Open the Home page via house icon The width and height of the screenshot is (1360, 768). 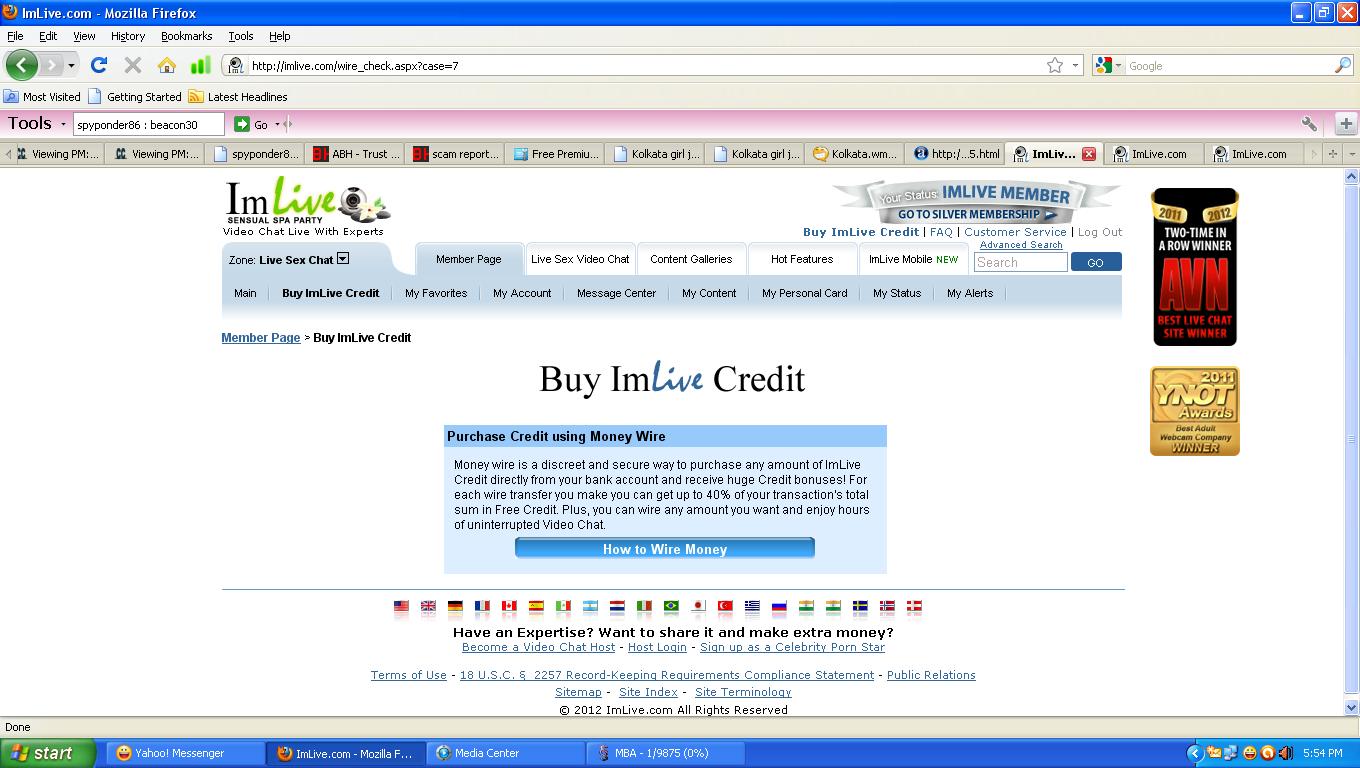point(166,65)
